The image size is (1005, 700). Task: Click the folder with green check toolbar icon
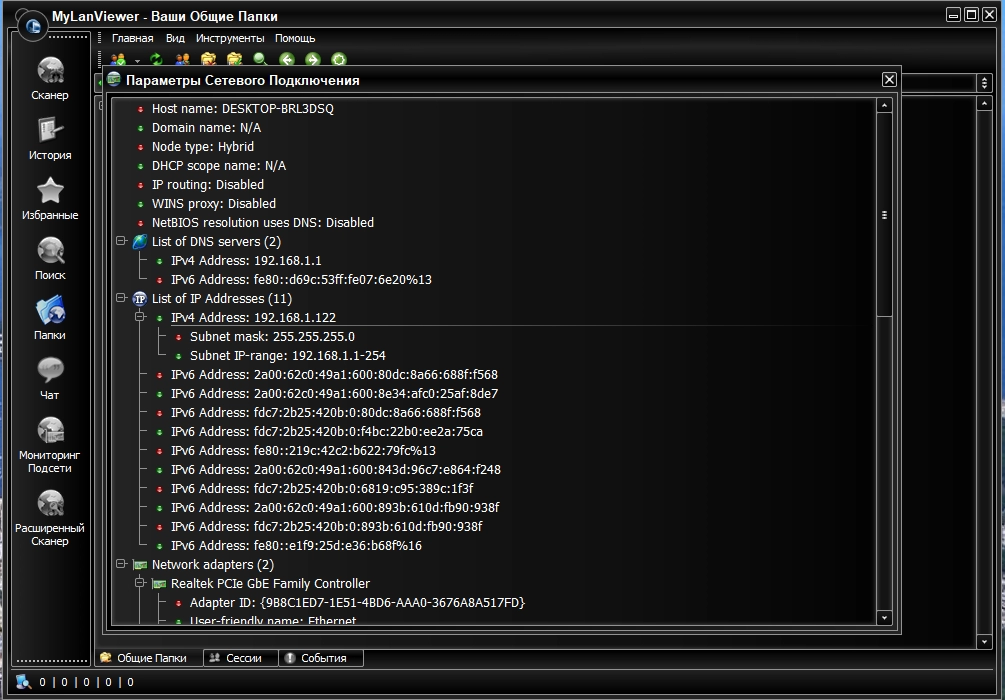pos(235,60)
